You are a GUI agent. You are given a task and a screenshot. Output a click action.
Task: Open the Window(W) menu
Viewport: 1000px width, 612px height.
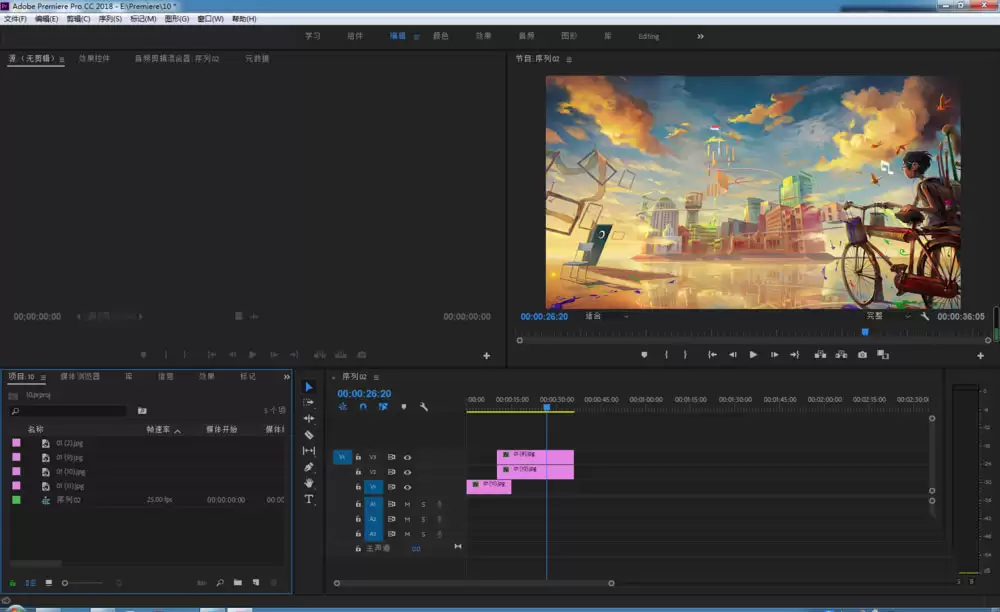[210, 19]
